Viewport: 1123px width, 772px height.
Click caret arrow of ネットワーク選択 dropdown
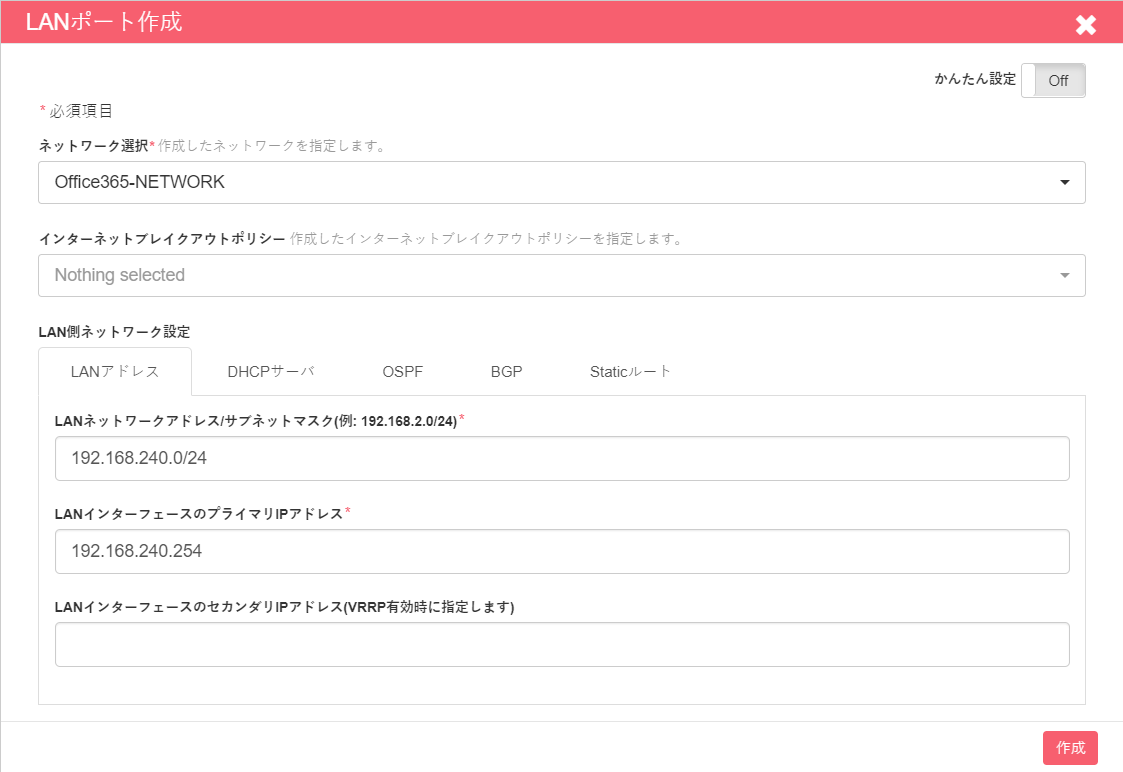tap(1064, 183)
